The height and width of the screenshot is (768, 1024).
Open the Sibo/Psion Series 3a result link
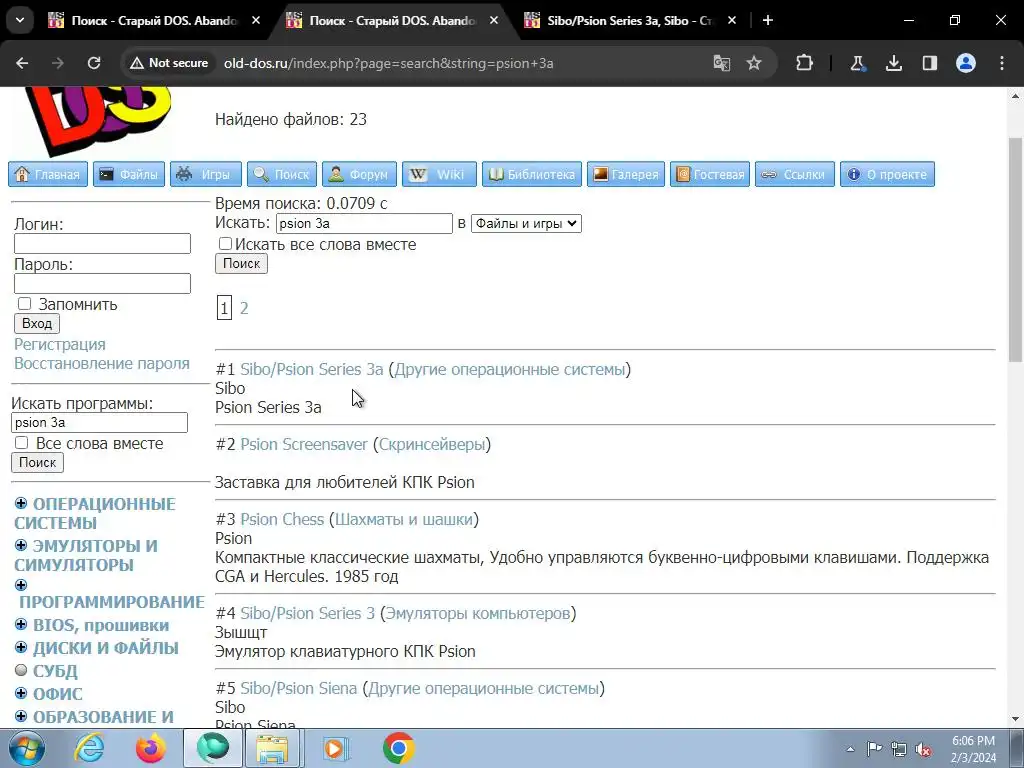(x=312, y=370)
